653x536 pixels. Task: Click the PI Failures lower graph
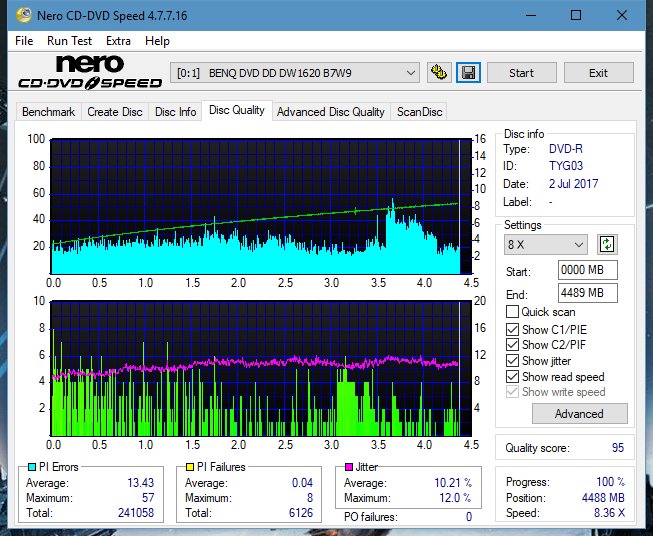(x=261, y=369)
